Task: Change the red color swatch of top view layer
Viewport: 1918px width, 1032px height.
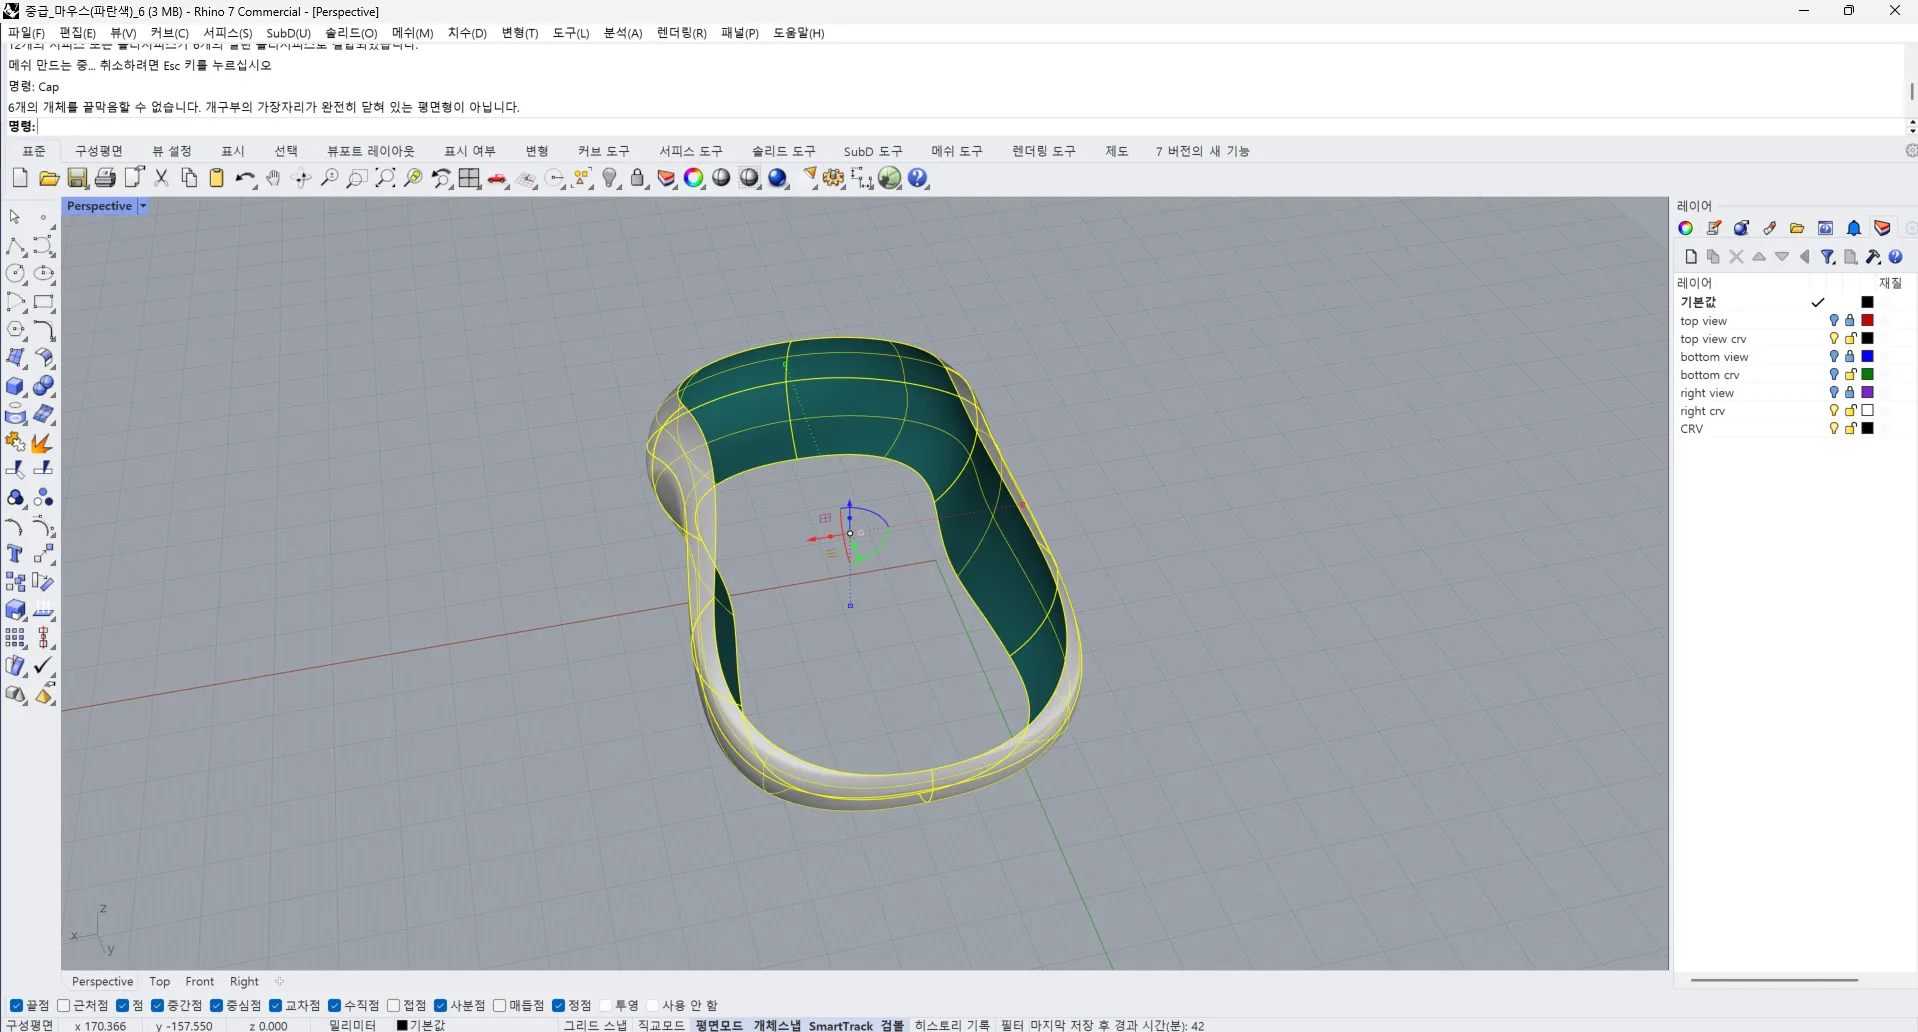Action: coord(1867,321)
